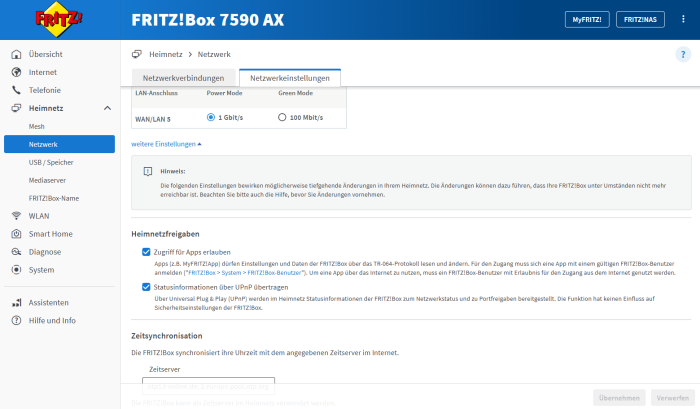Open the FRITZ!NAS button

641,19
